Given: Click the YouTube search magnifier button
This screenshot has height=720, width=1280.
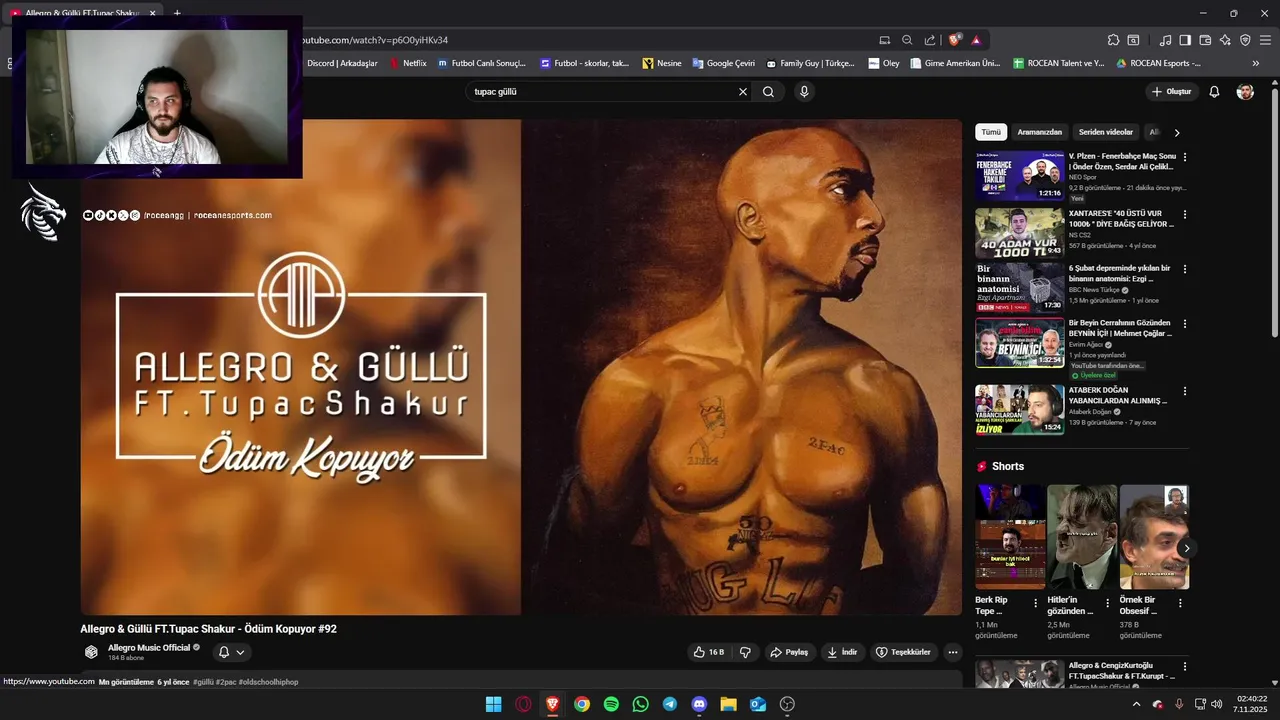Looking at the screenshot, I should pyautogui.click(x=768, y=91).
